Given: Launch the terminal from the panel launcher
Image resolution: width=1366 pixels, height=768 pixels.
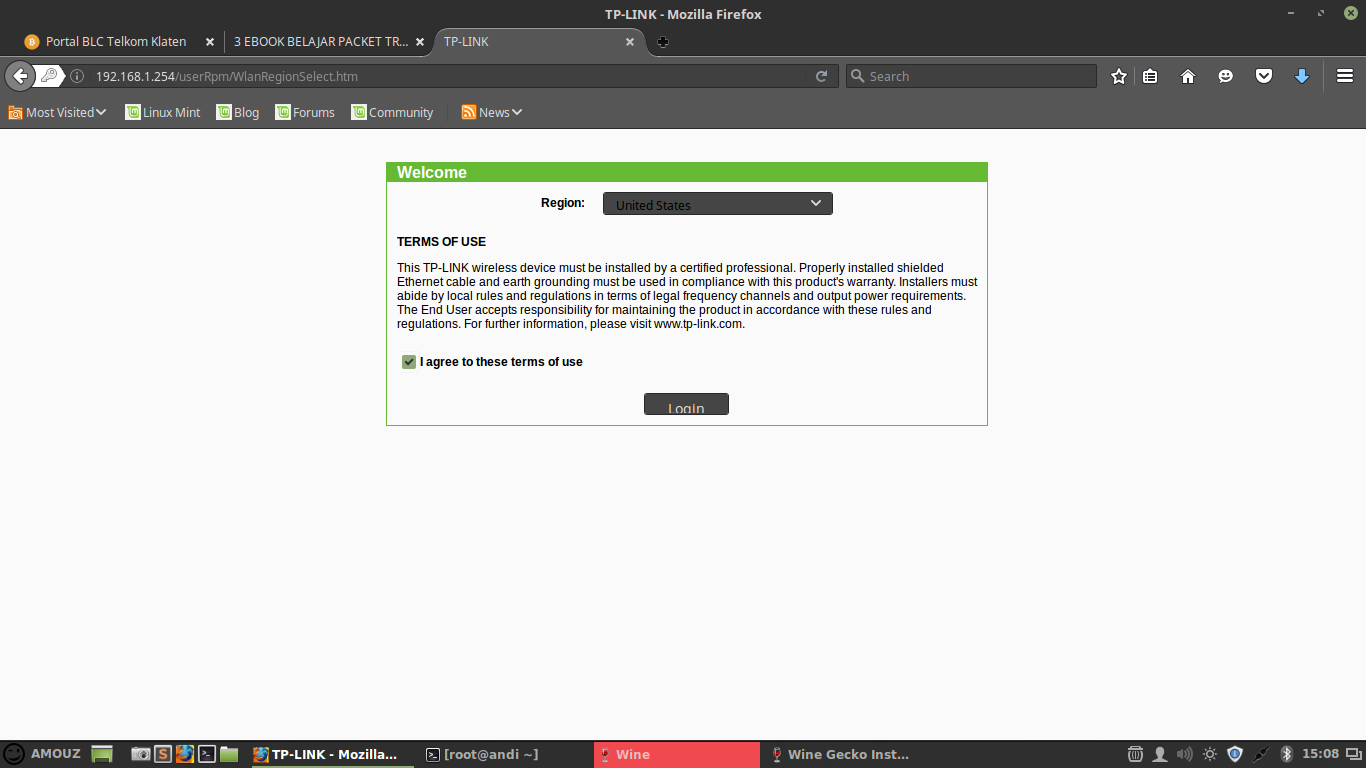Looking at the screenshot, I should (x=207, y=754).
